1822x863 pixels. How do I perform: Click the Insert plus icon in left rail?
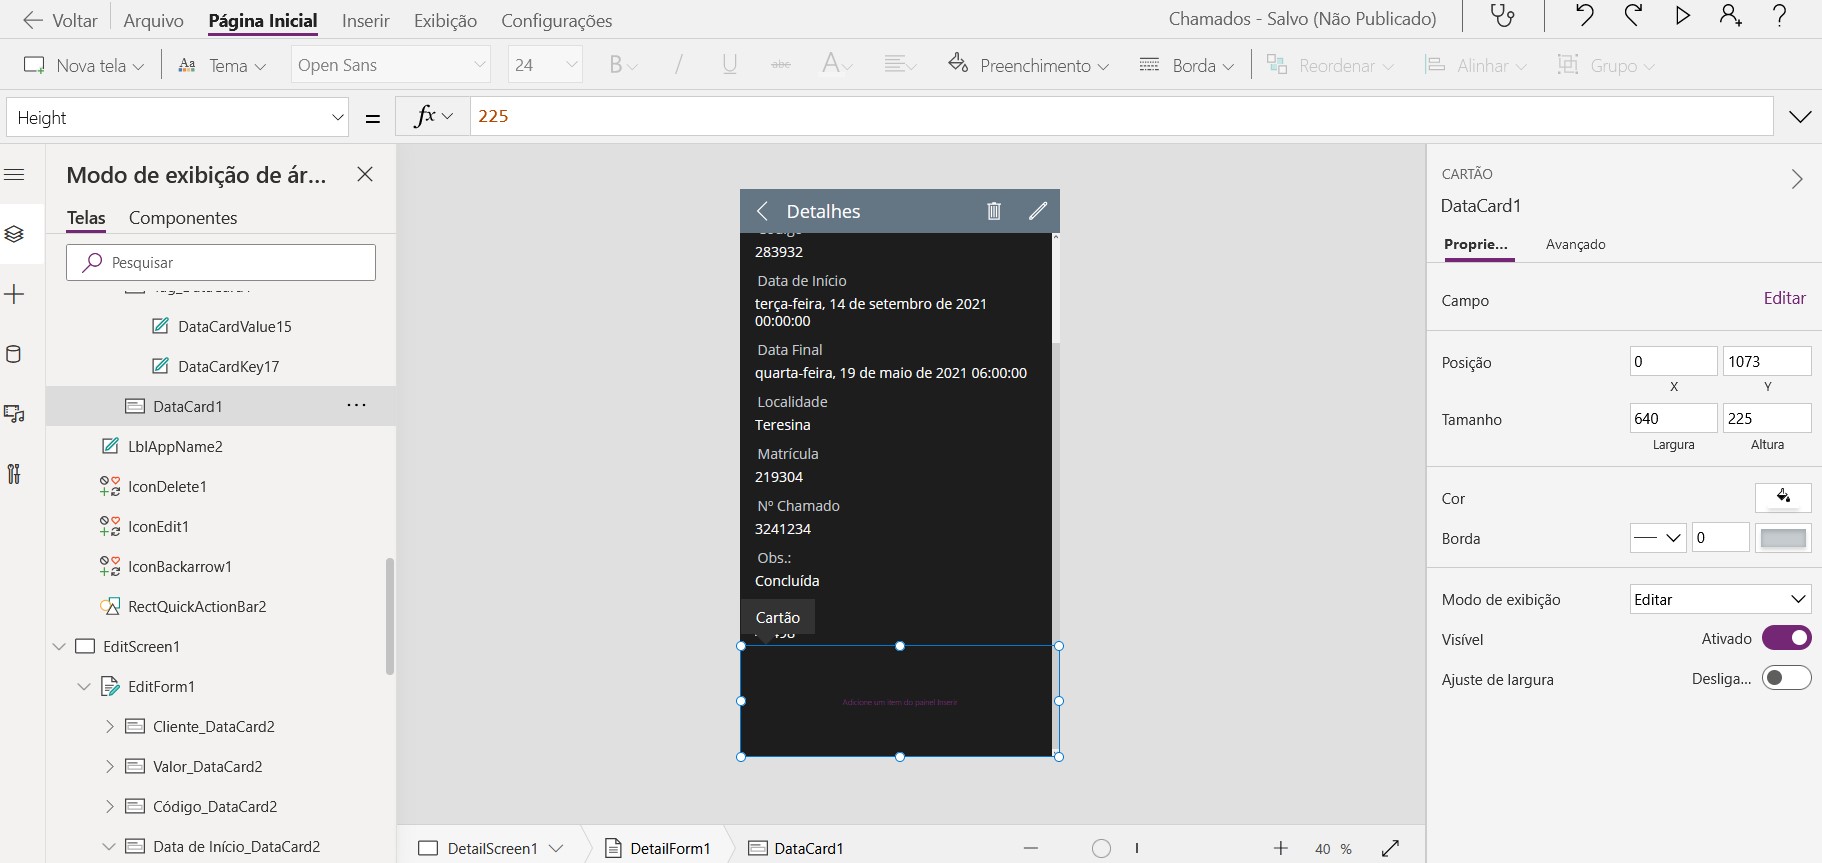[x=14, y=294]
